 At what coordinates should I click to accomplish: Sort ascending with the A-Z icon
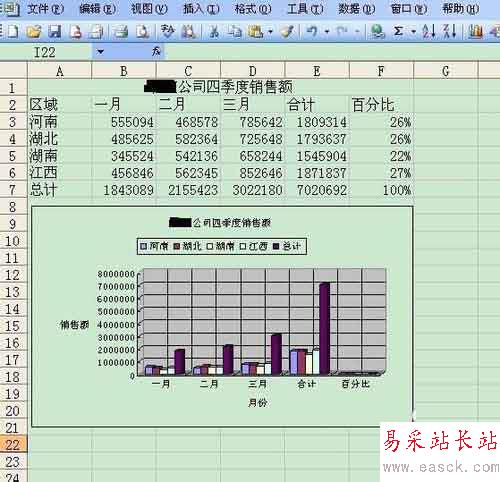click(429, 32)
